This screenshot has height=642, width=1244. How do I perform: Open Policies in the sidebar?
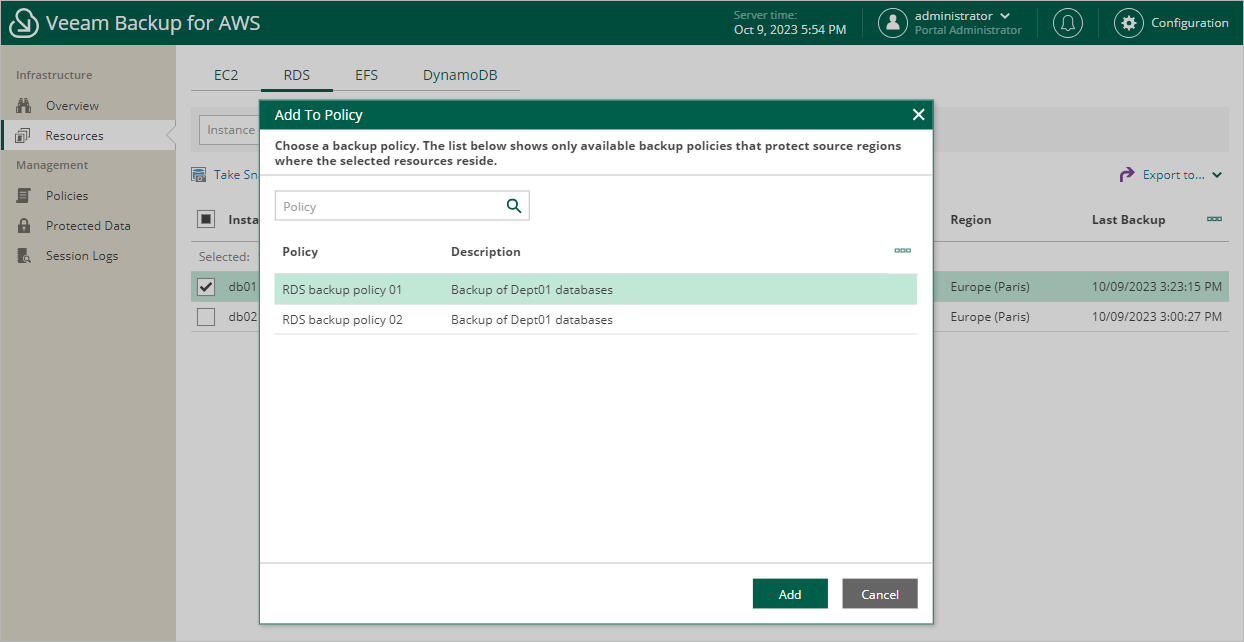(67, 196)
